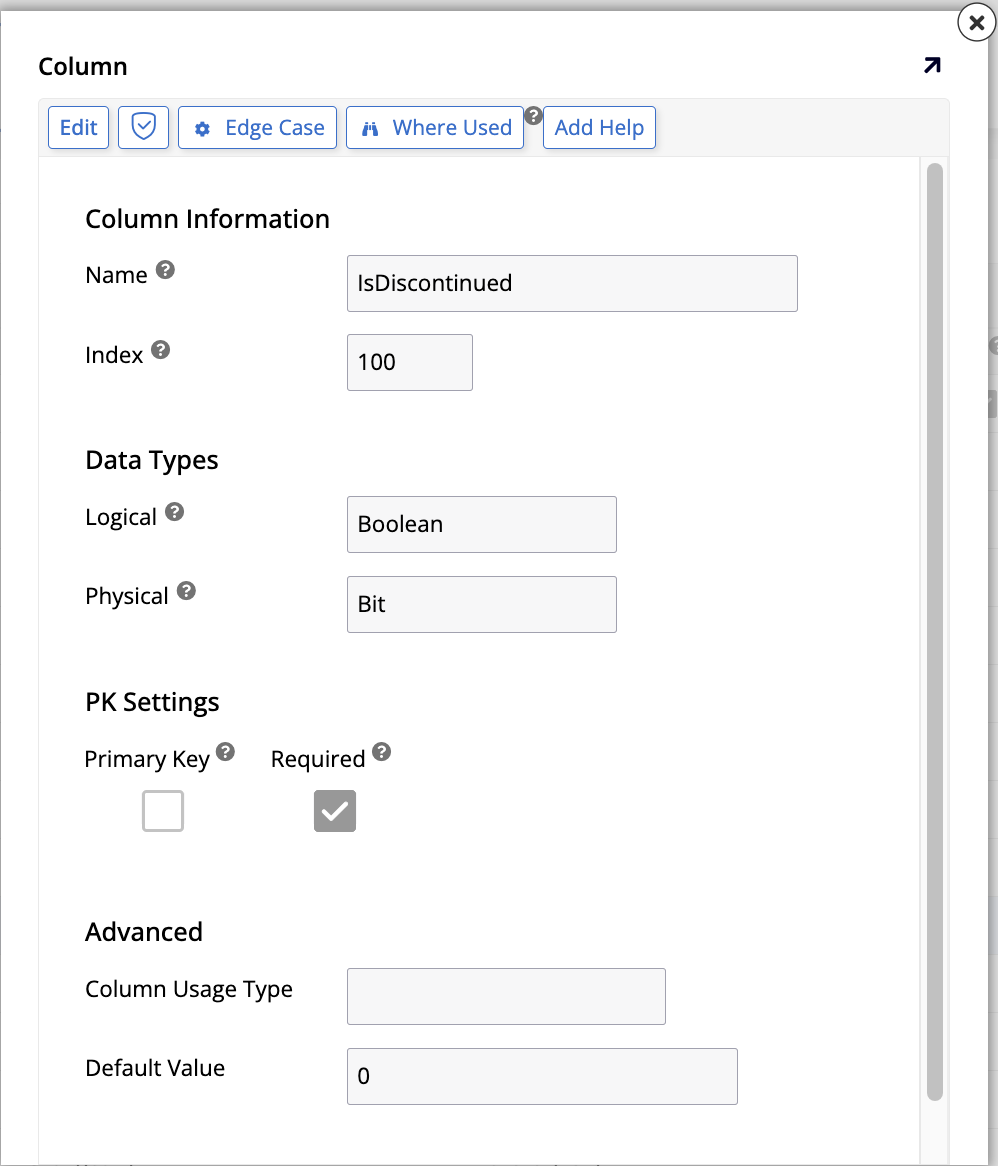
Task: Enable the Primary Key checkbox
Action: point(162,811)
